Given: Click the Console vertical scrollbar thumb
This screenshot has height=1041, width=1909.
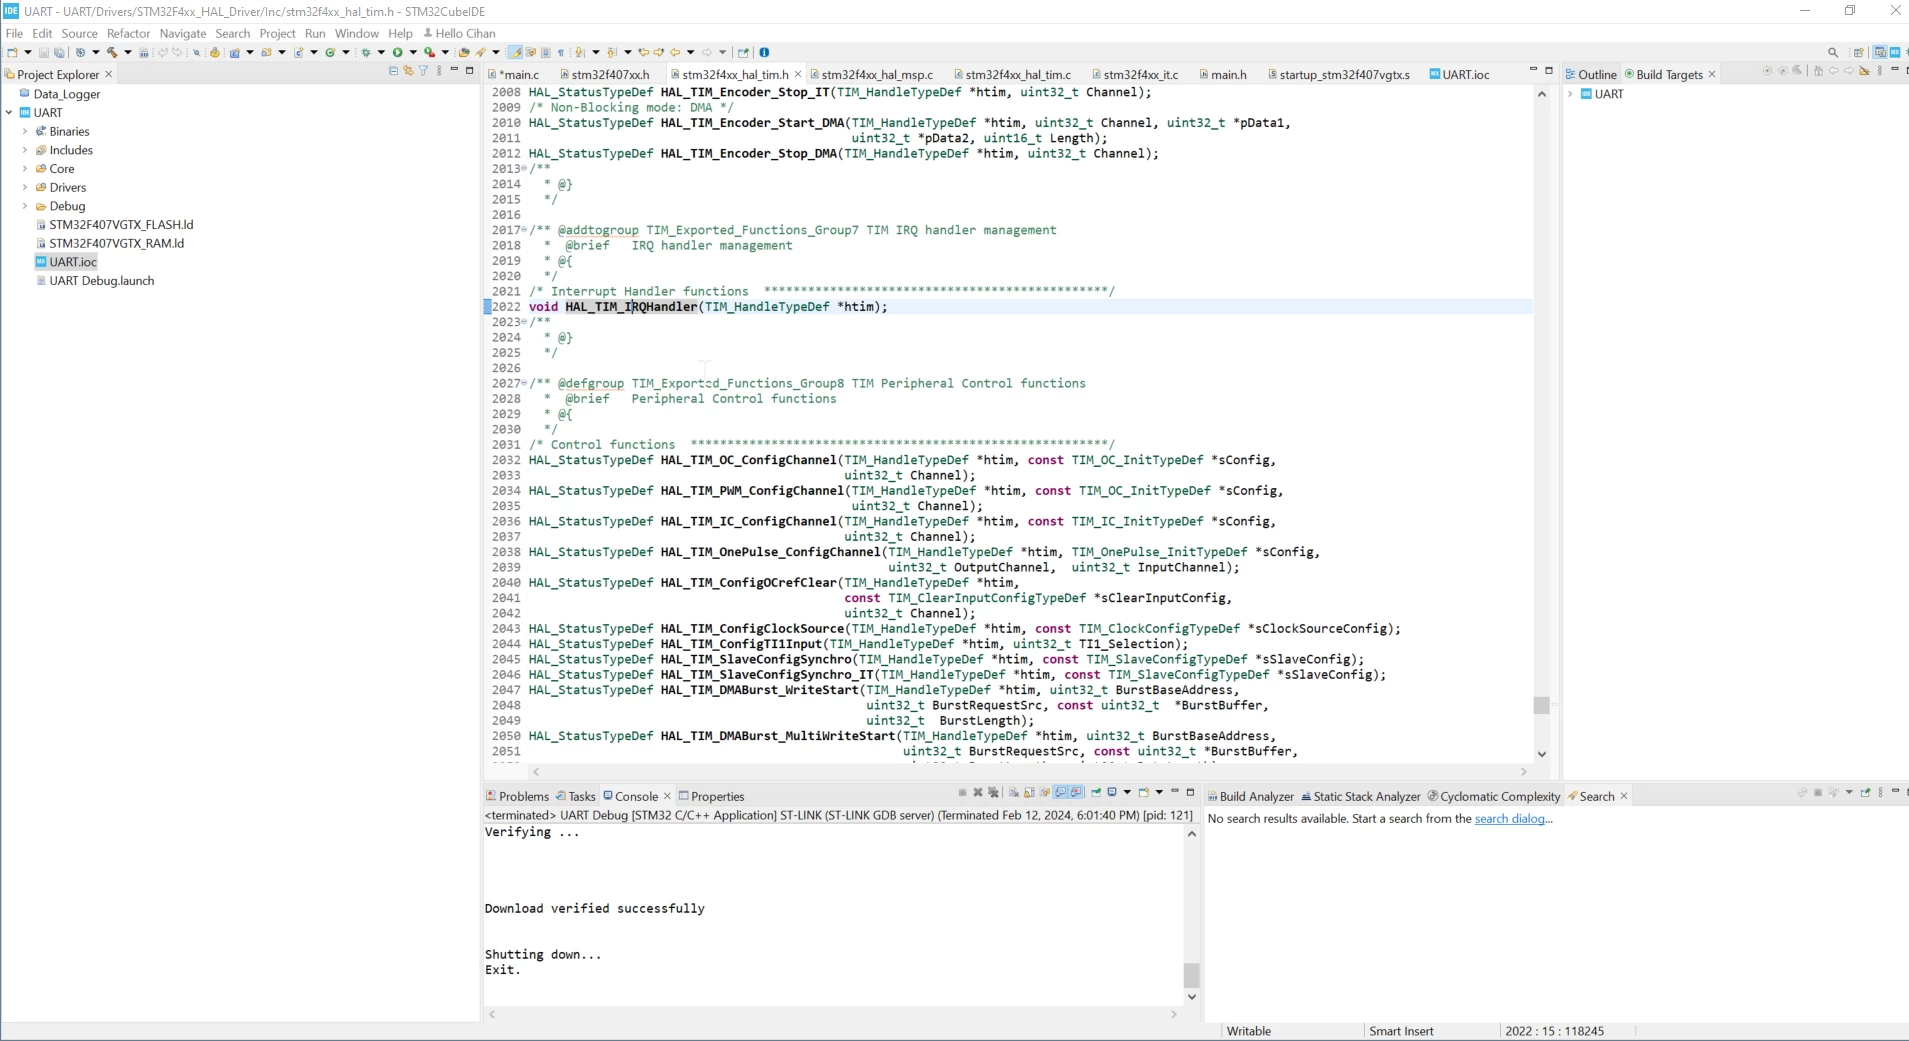Looking at the screenshot, I should (x=1191, y=975).
